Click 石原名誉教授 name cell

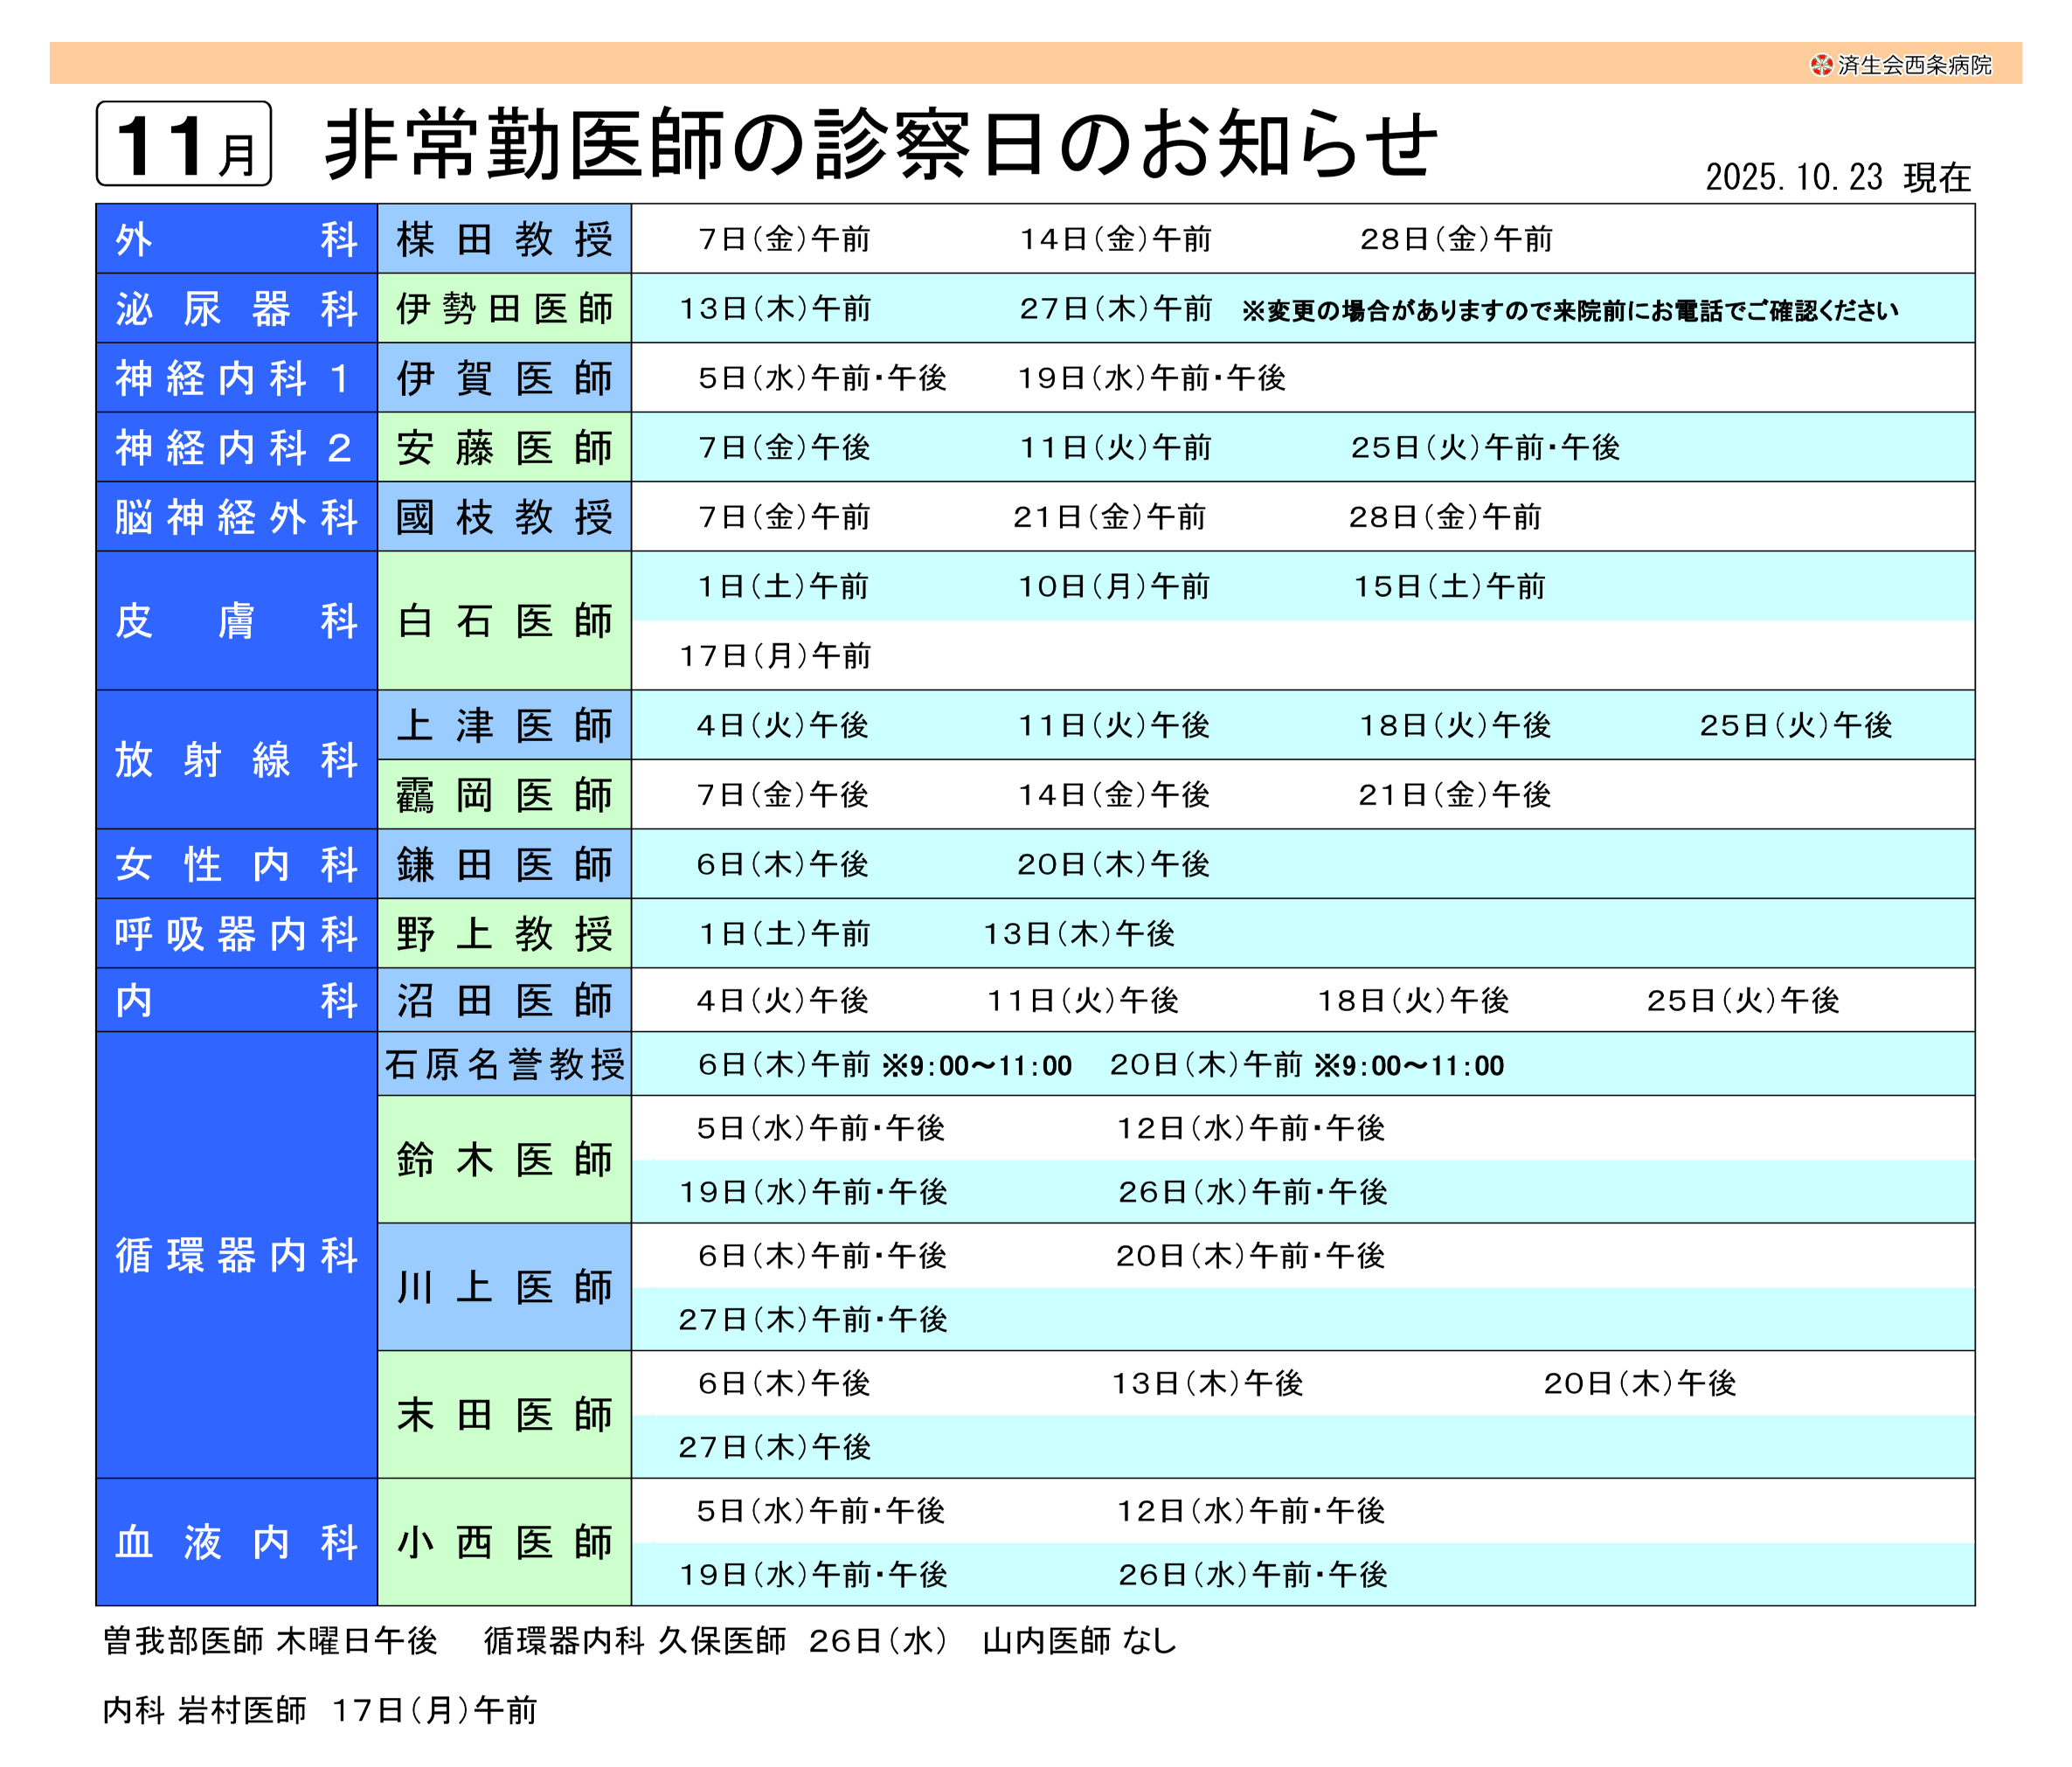[504, 1064]
